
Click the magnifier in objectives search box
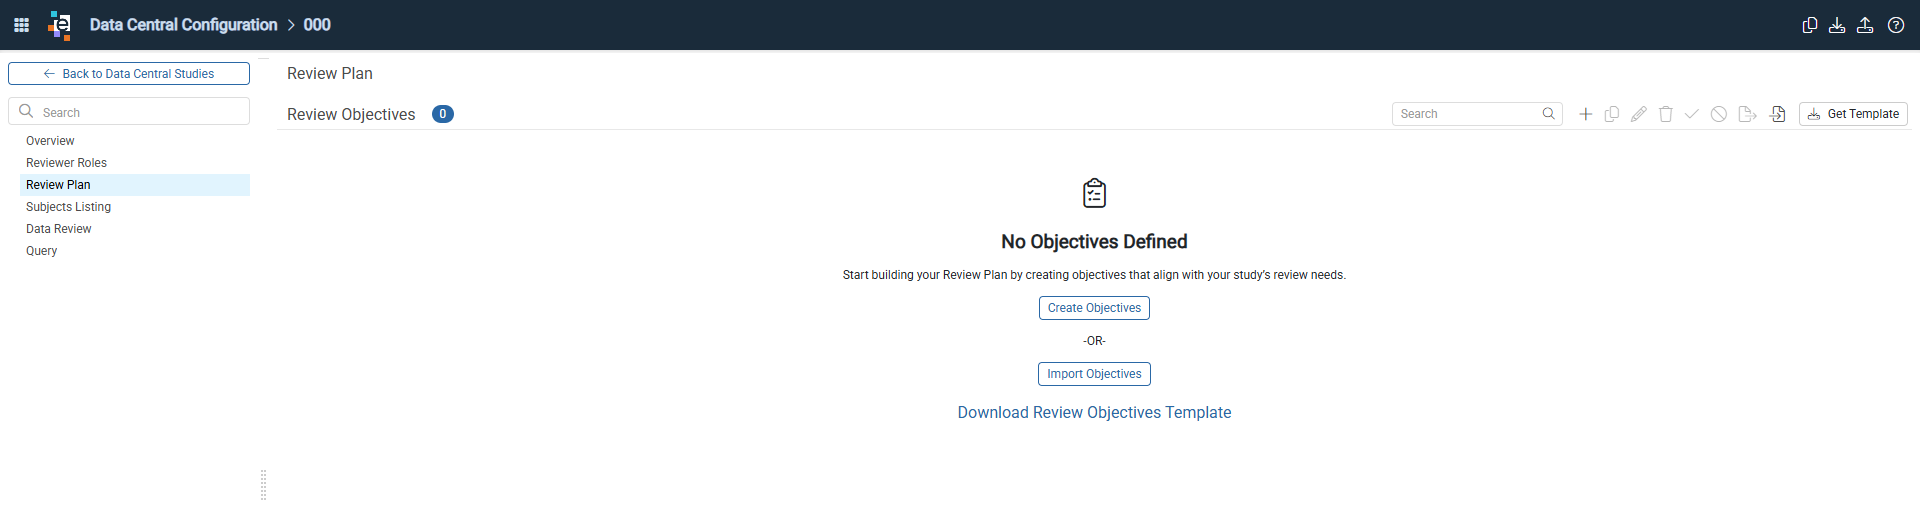click(1548, 114)
